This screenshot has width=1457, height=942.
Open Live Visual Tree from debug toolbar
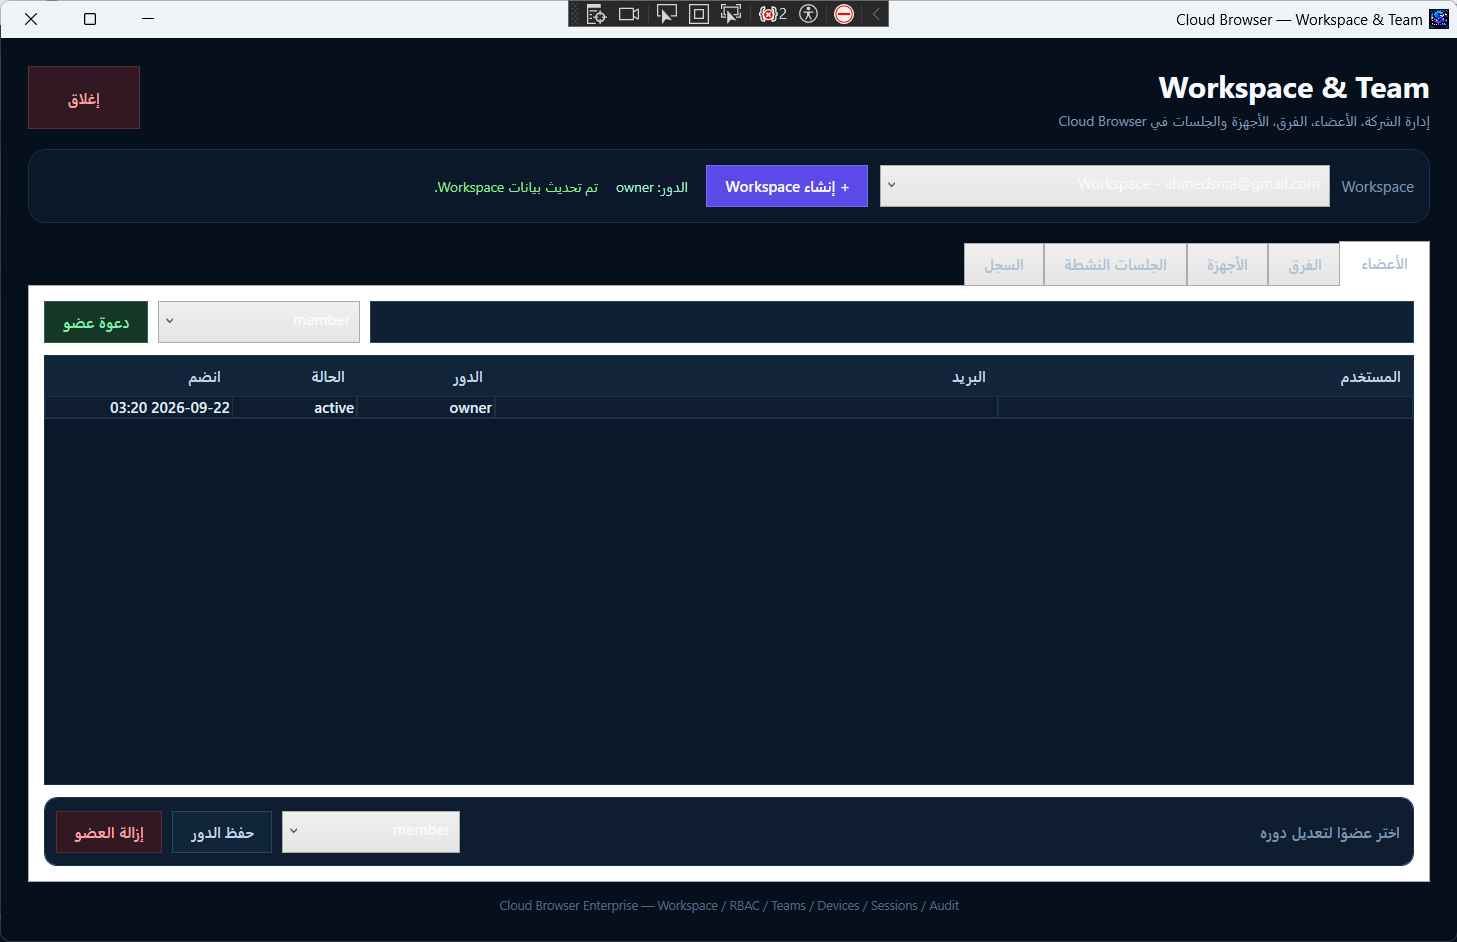coord(596,14)
